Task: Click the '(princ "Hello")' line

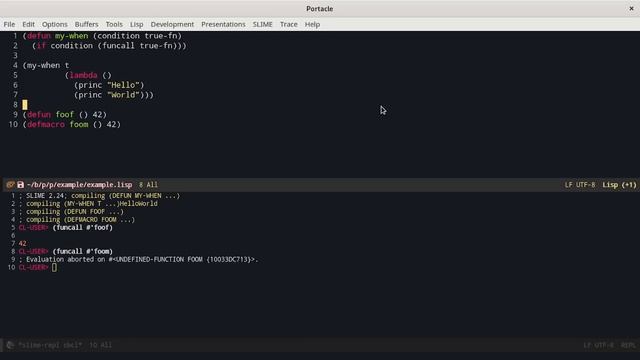Action: (x=109, y=85)
